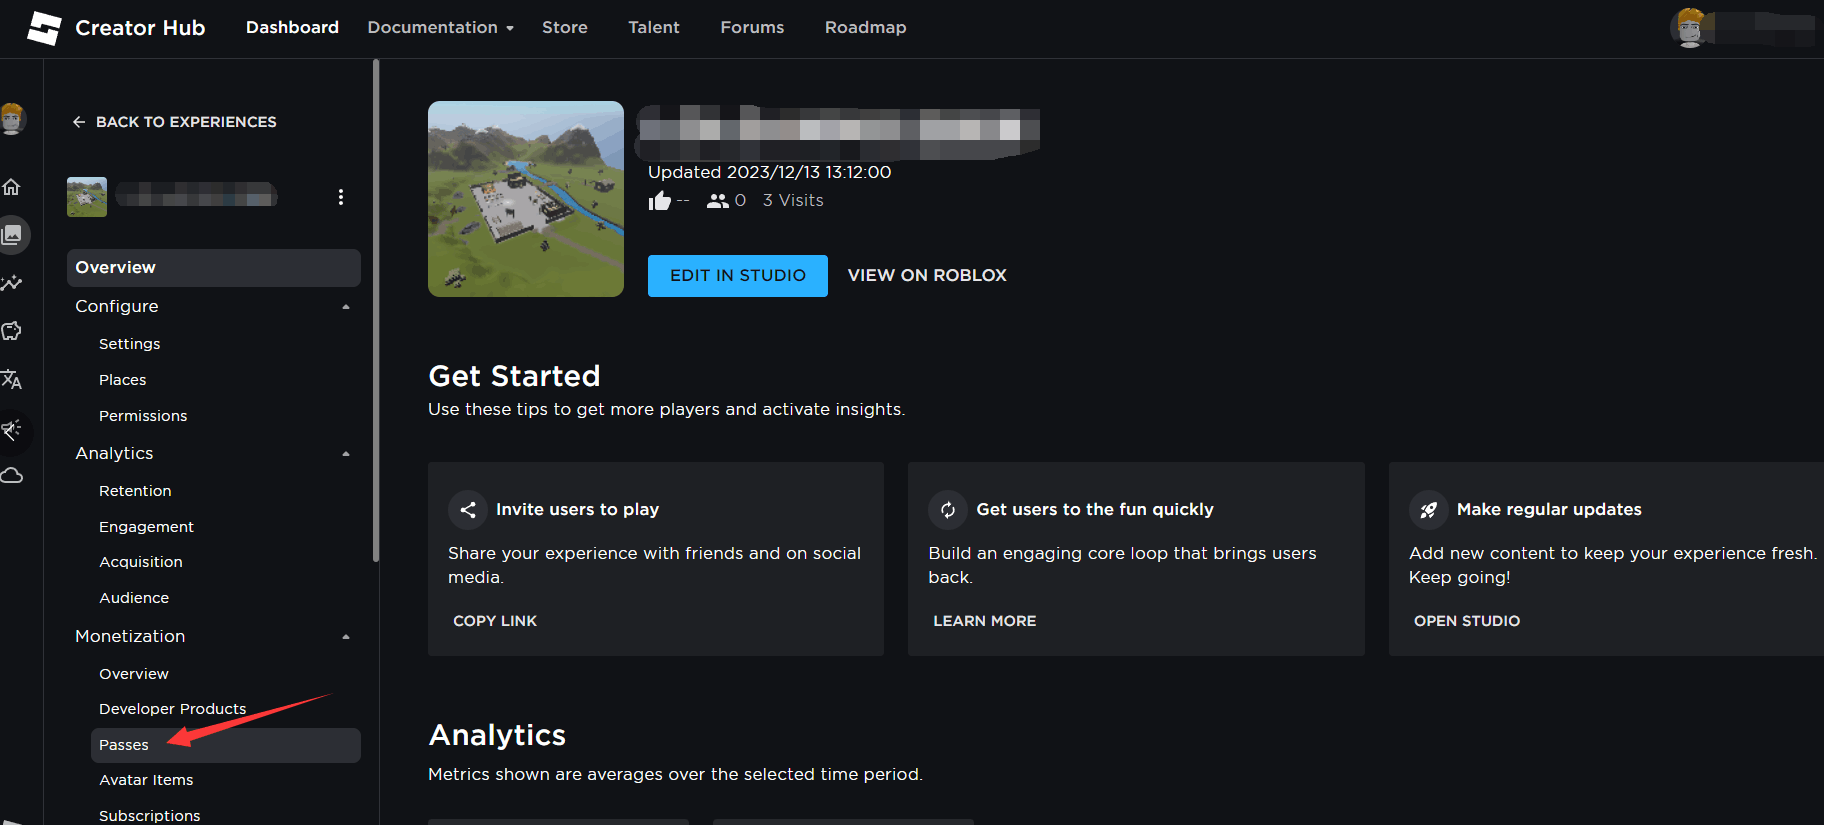1824x825 pixels.
Task: Click the large experience thumbnail image
Action: tap(526, 199)
